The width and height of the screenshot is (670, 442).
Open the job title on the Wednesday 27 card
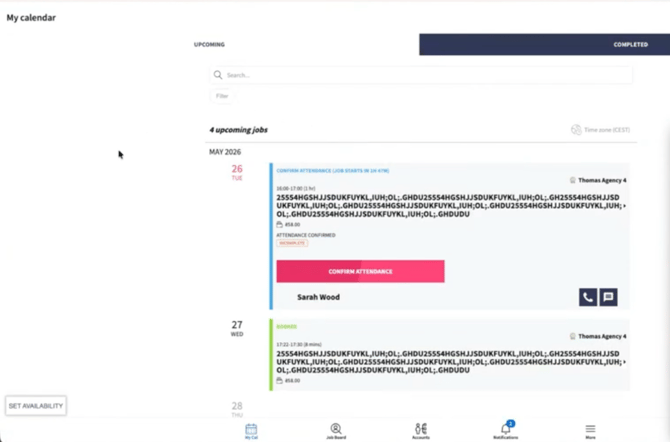point(450,362)
